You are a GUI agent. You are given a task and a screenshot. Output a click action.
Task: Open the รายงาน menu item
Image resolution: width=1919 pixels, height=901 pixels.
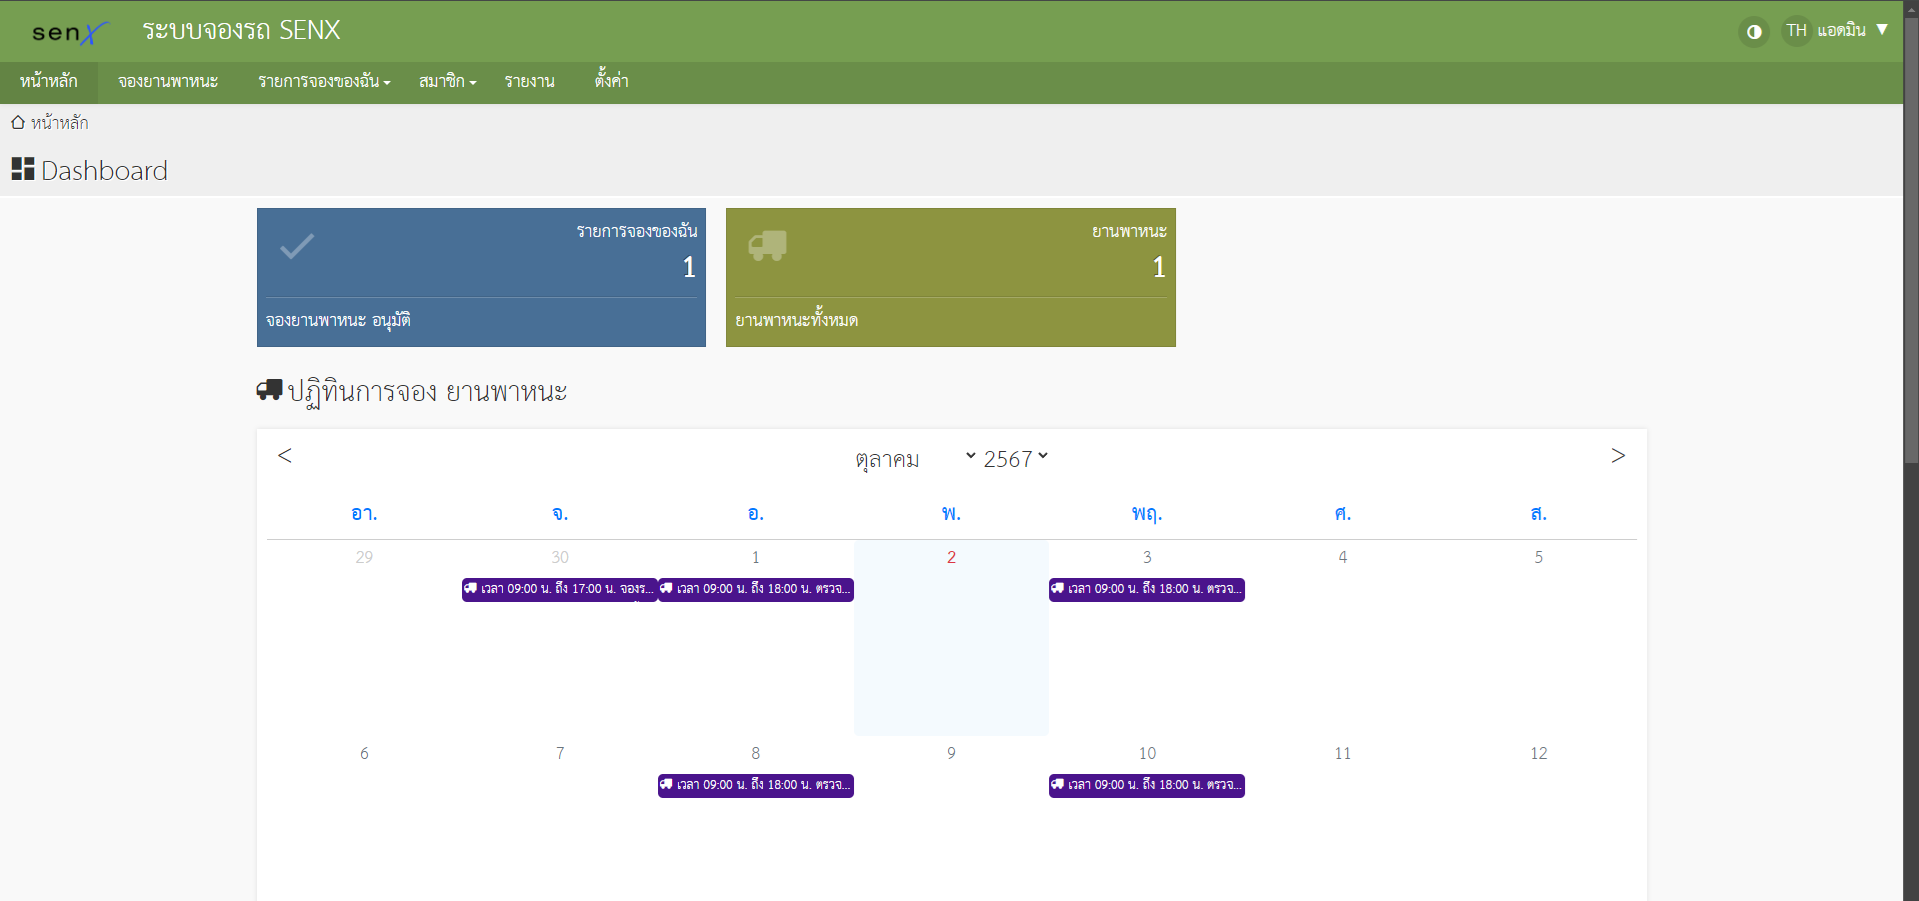click(529, 82)
